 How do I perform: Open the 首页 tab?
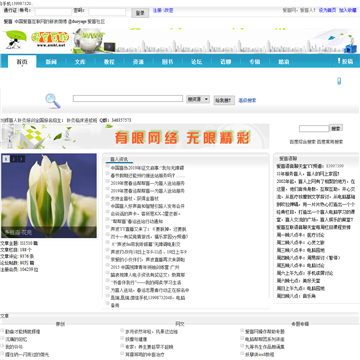pyautogui.click(x=22, y=62)
